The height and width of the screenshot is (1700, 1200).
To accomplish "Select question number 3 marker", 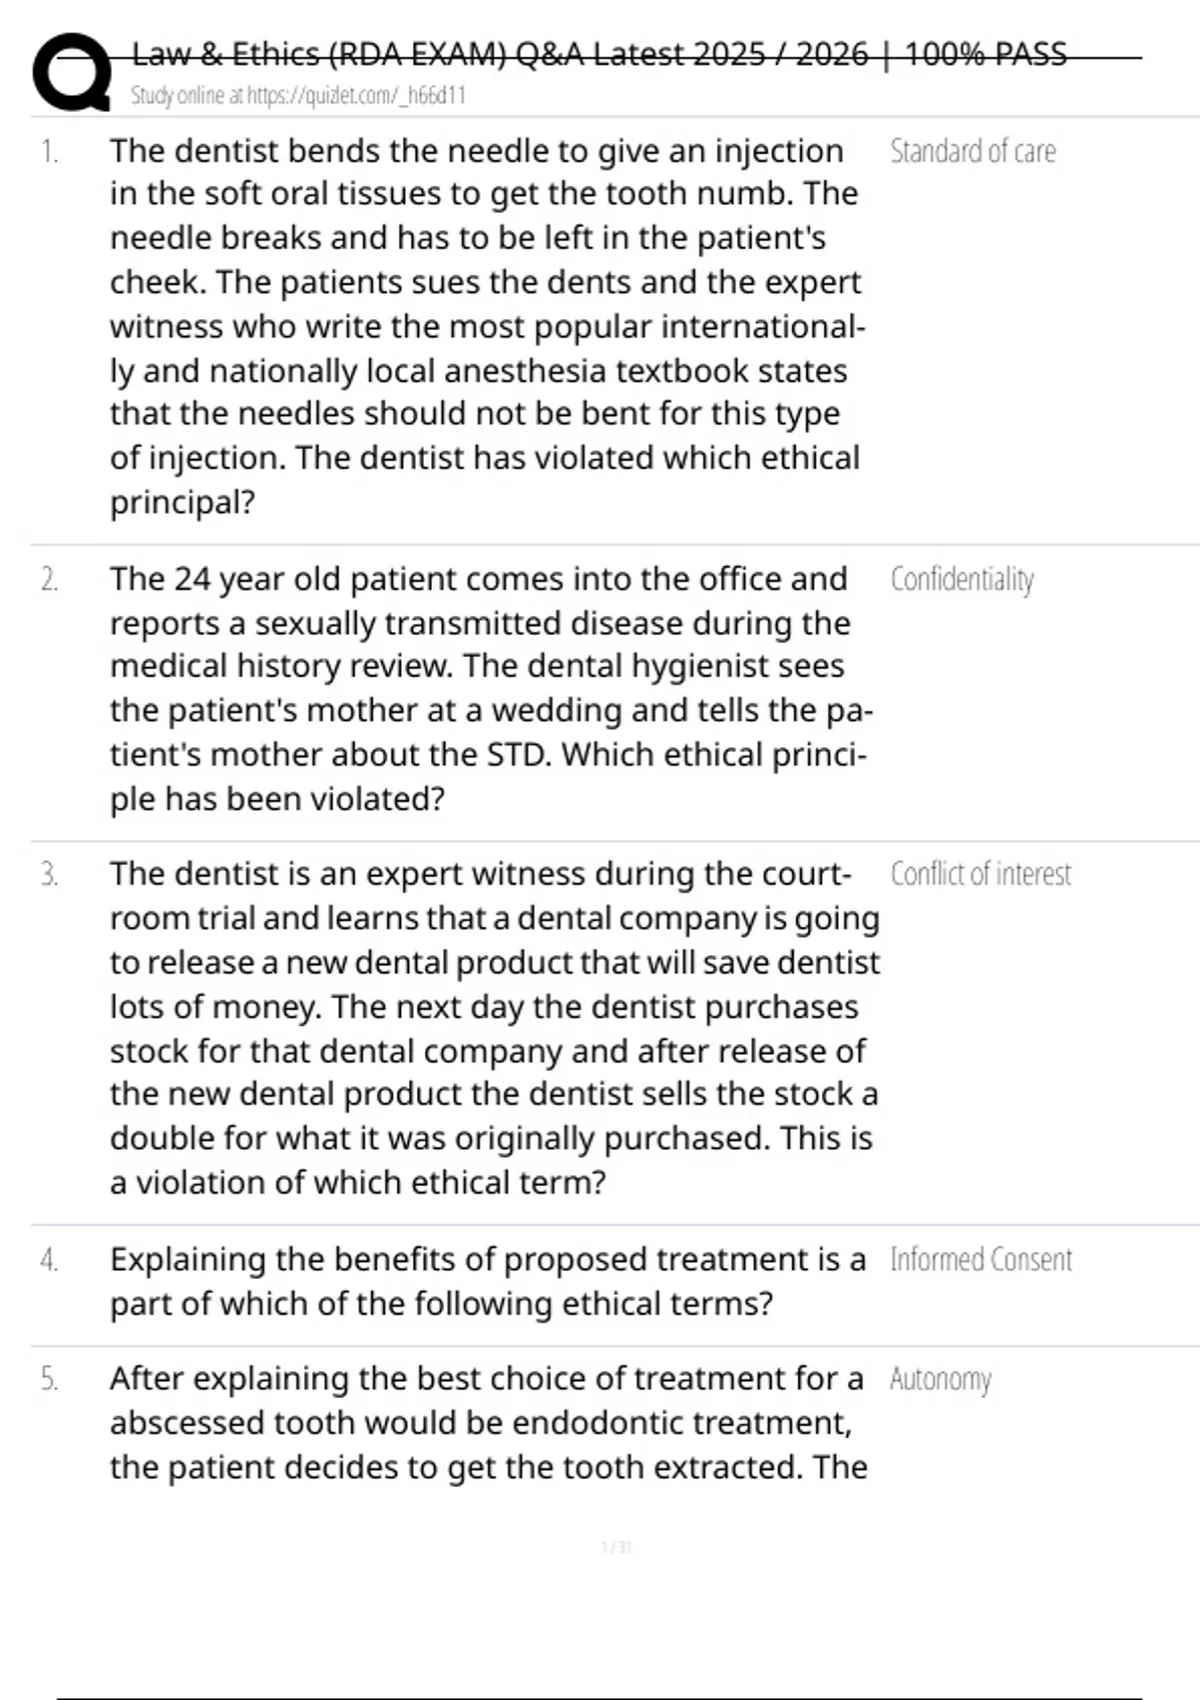I will click(49, 875).
